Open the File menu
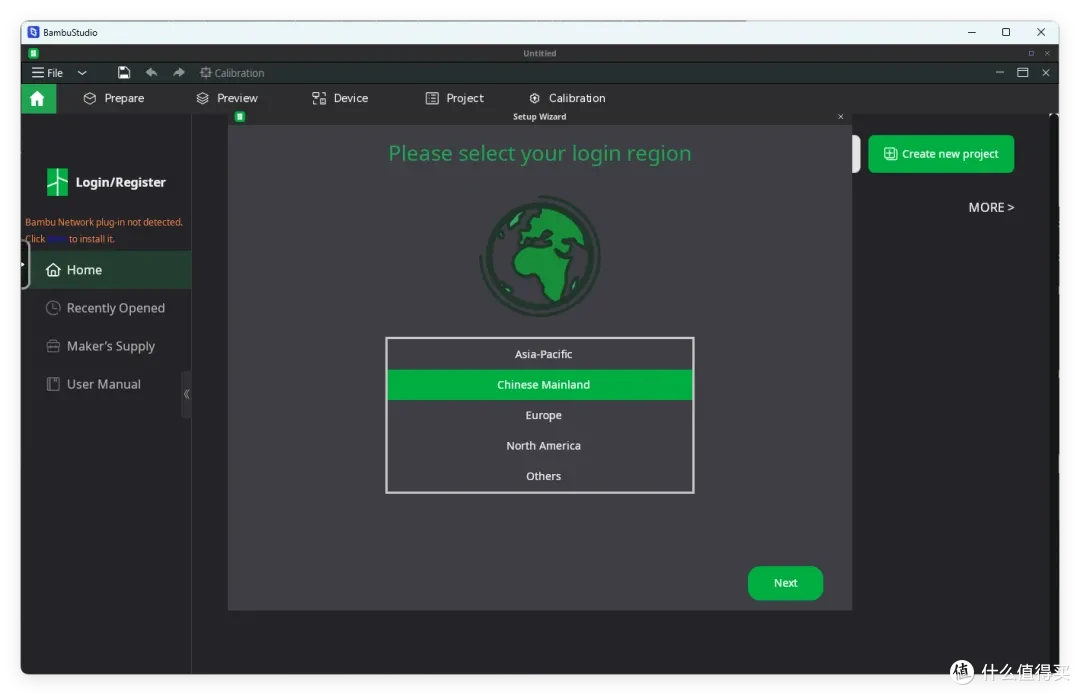Image resolution: width=1080 pixels, height=695 pixels. click(47, 73)
